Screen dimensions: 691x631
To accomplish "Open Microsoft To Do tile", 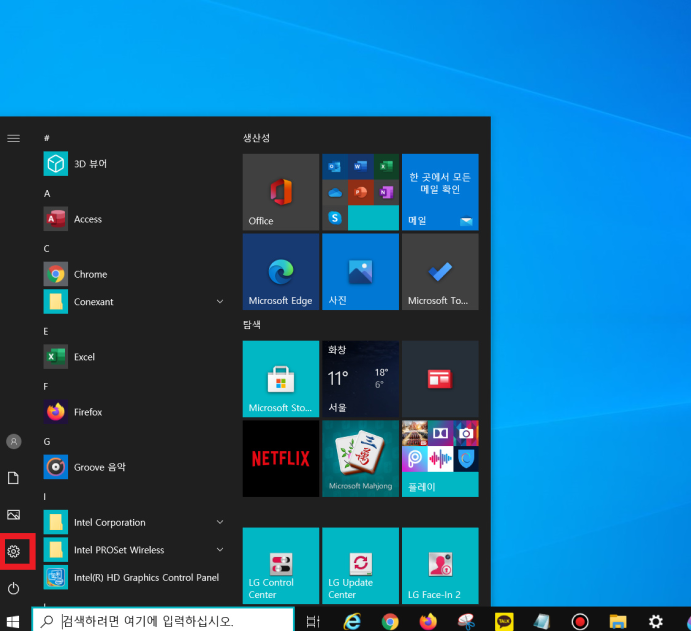I will click(440, 272).
